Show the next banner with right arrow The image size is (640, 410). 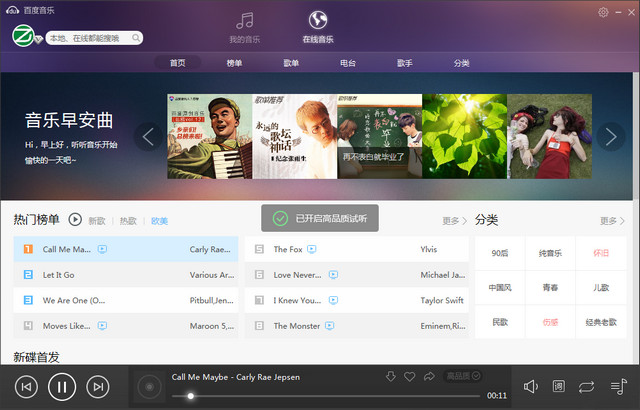[x=612, y=136]
